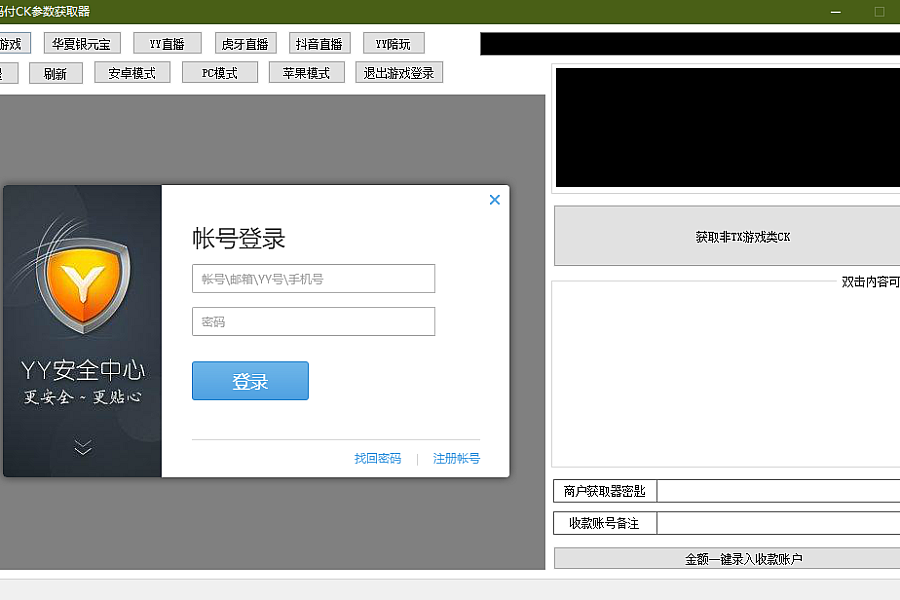Click 获取非TX游戏类CK button
The image size is (900, 600).
pyautogui.click(x=727, y=236)
